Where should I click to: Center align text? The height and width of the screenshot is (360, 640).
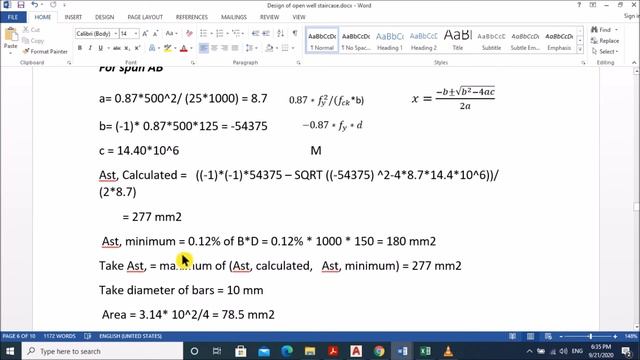(x=214, y=48)
